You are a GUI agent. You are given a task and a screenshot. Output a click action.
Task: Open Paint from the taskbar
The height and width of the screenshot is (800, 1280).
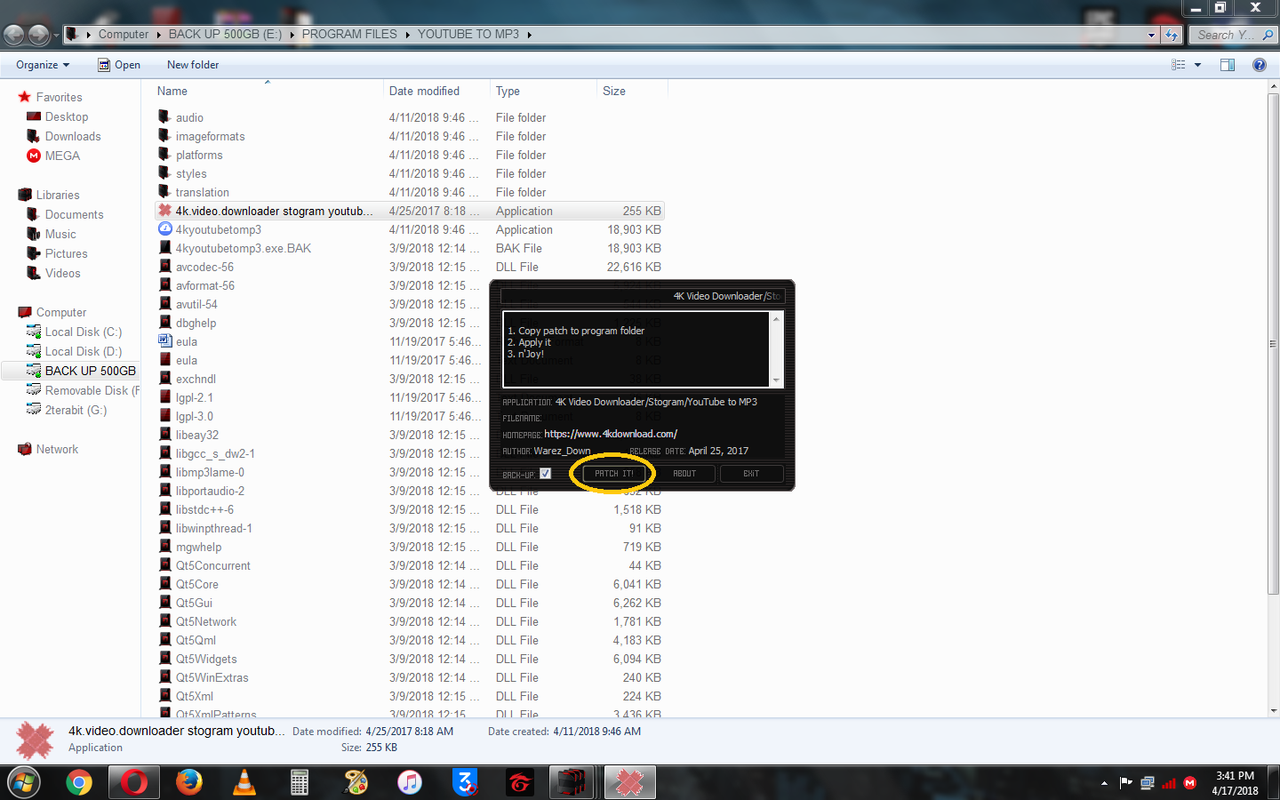pyautogui.click(x=354, y=782)
